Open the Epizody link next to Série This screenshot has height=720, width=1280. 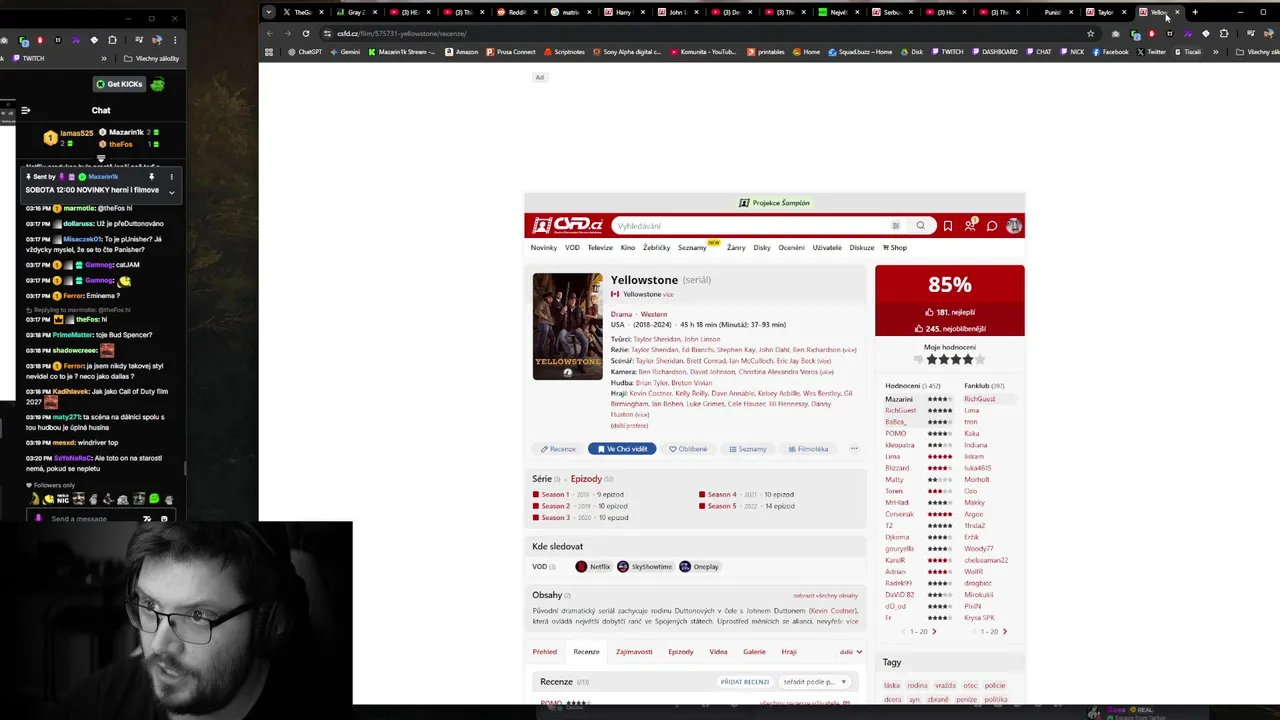point(586,479)
